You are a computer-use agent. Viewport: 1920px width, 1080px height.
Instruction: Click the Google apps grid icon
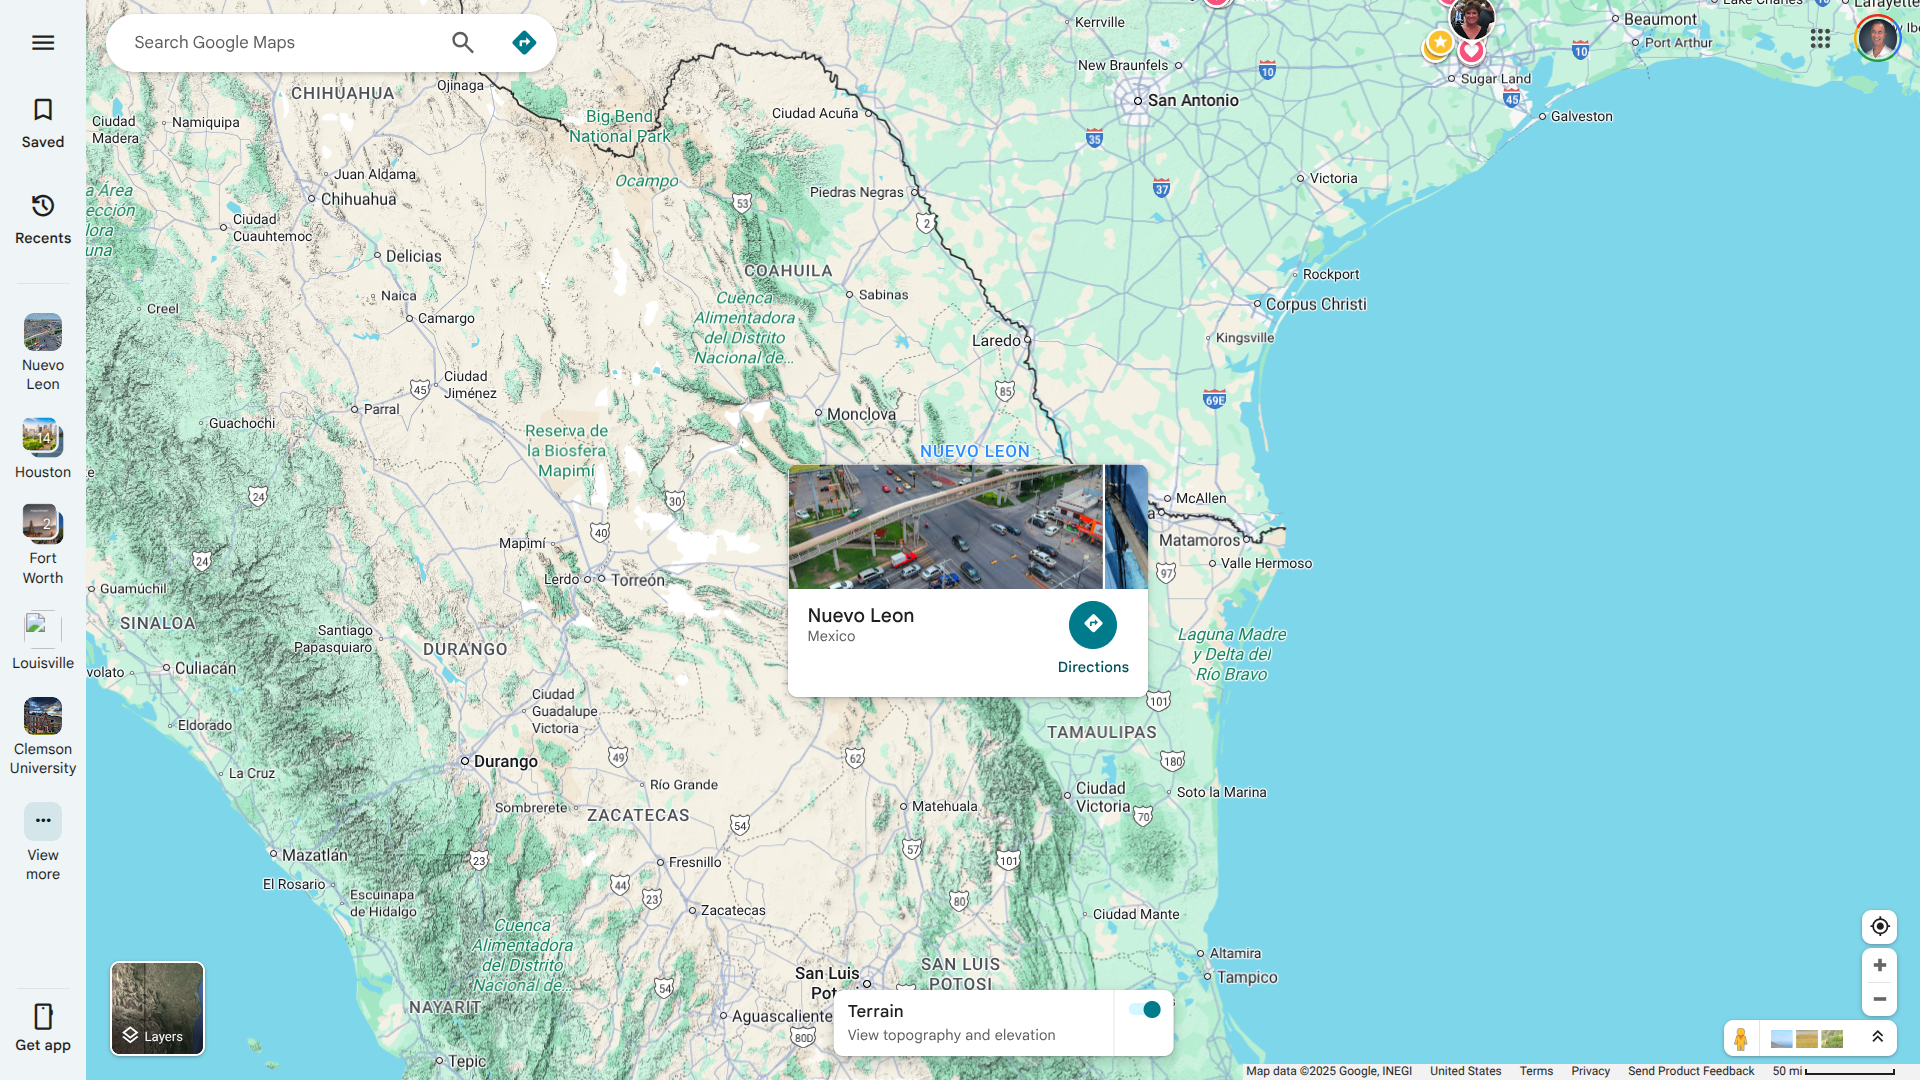[x=1820, y=38]
